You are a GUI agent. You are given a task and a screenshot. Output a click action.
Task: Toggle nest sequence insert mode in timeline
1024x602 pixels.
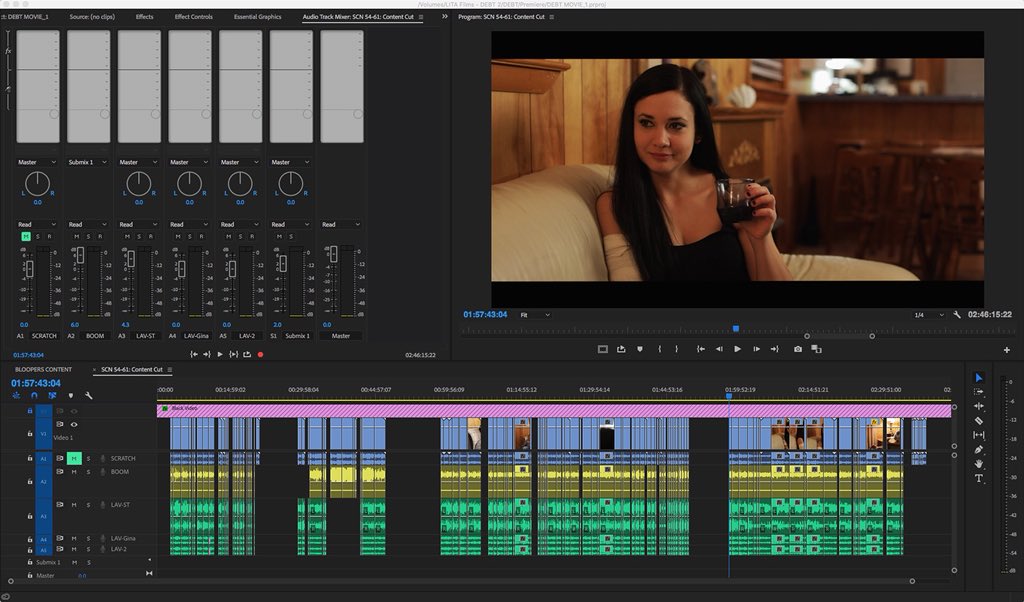pyautogui.click(x=16, y=396)
